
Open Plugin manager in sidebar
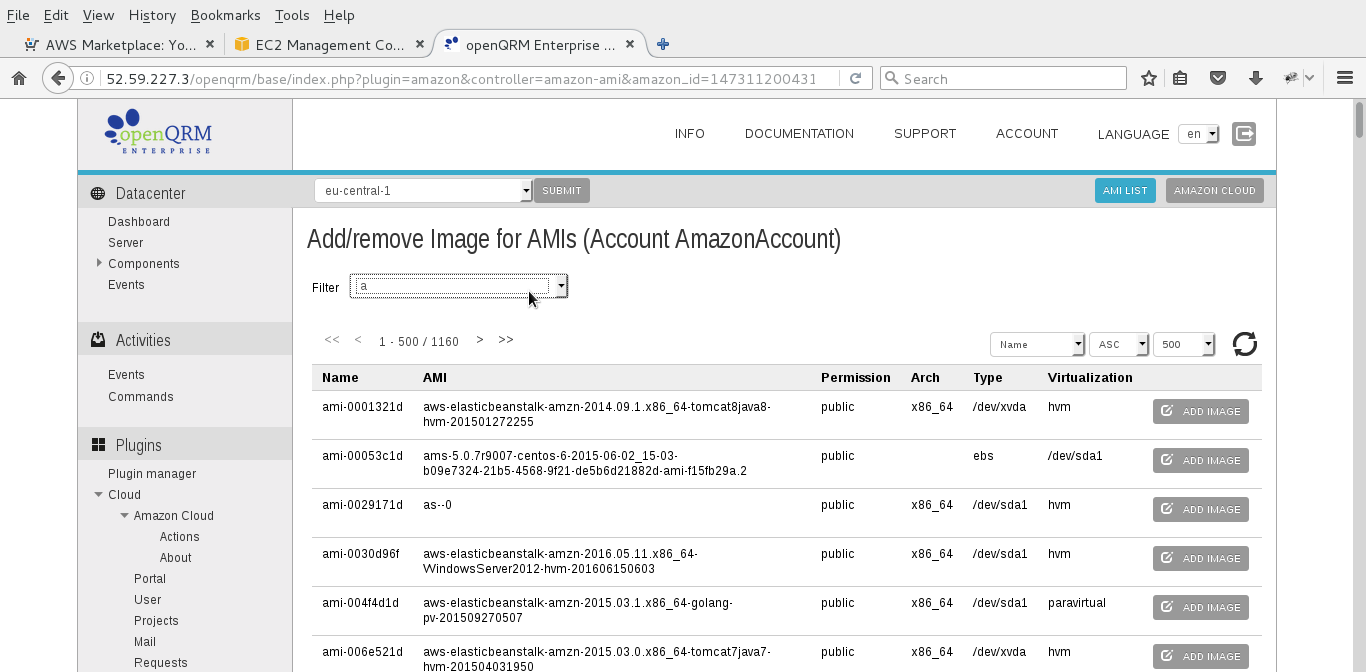pos(152,474)
